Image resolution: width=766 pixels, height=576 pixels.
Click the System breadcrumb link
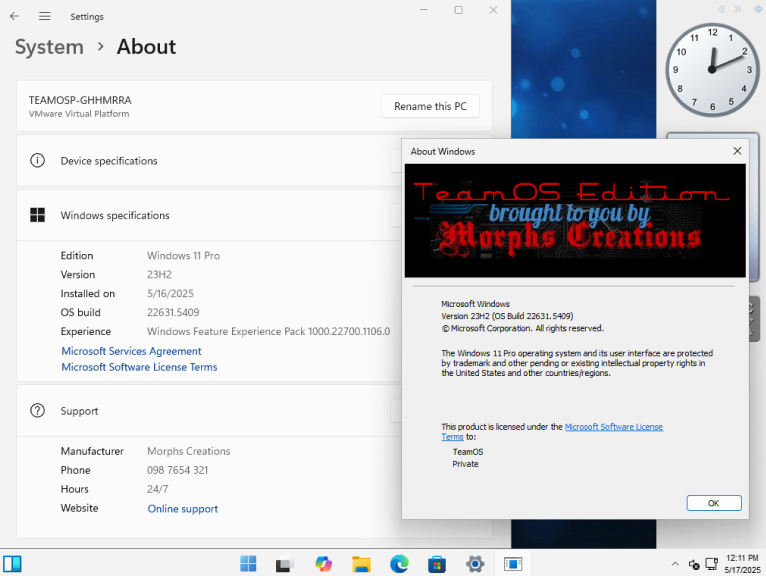coord(49,47)
